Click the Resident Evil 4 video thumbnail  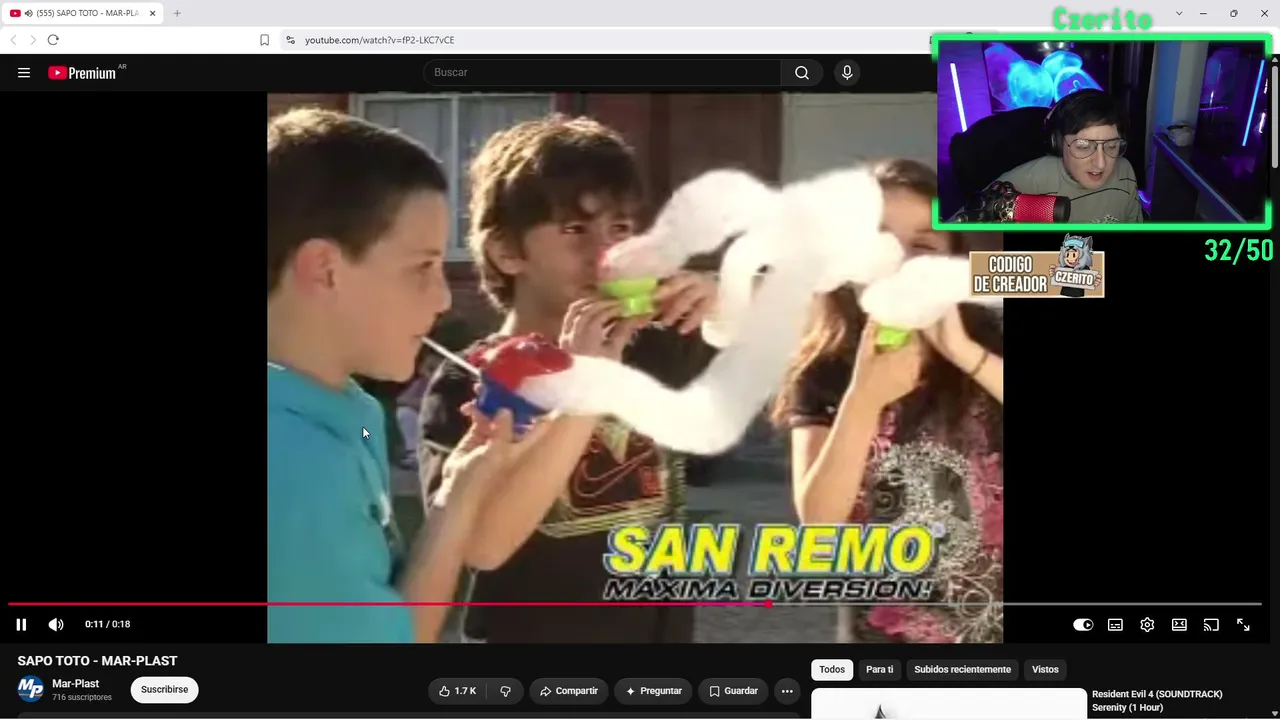coord(948,704)
